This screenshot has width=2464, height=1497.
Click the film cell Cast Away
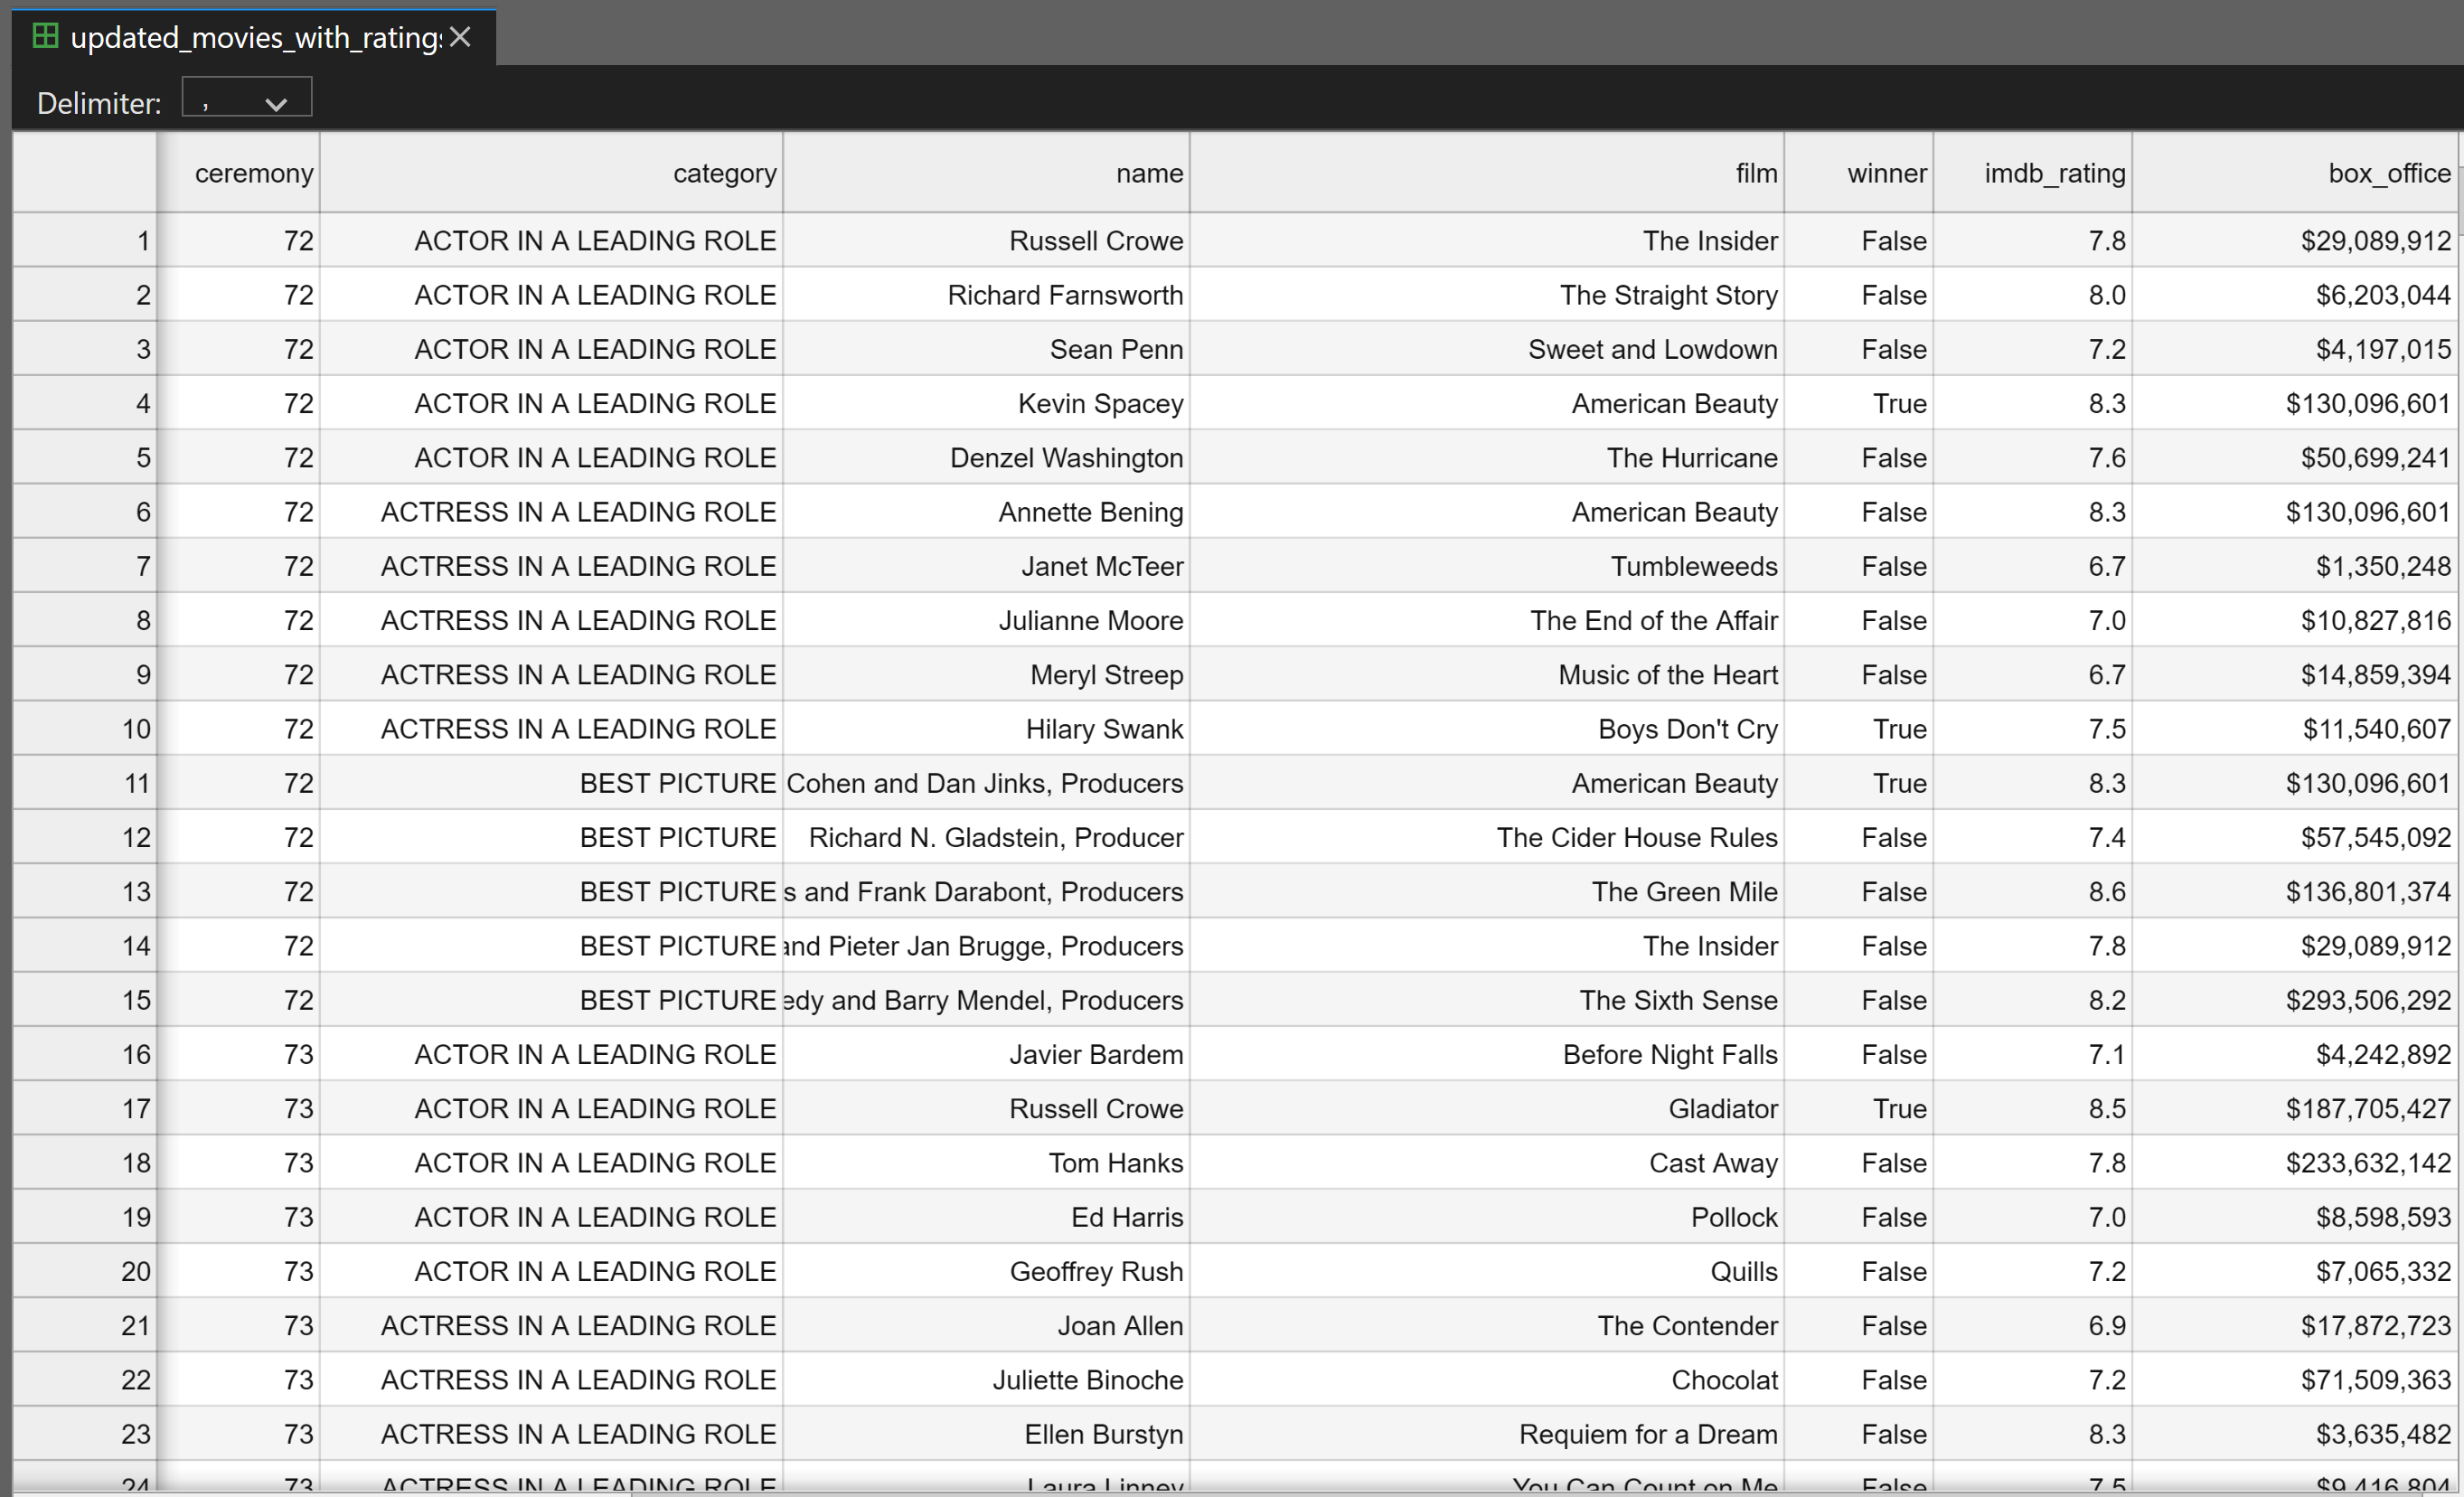click(x=1487, y=1163)
